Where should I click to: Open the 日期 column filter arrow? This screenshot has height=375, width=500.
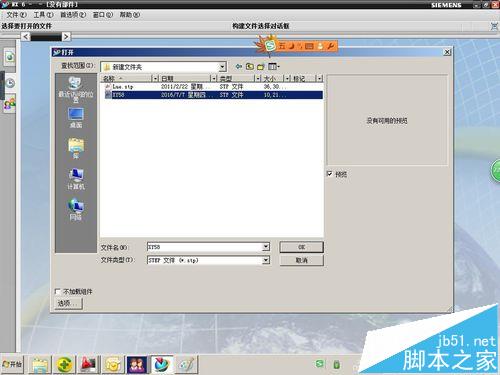point(214,78)
